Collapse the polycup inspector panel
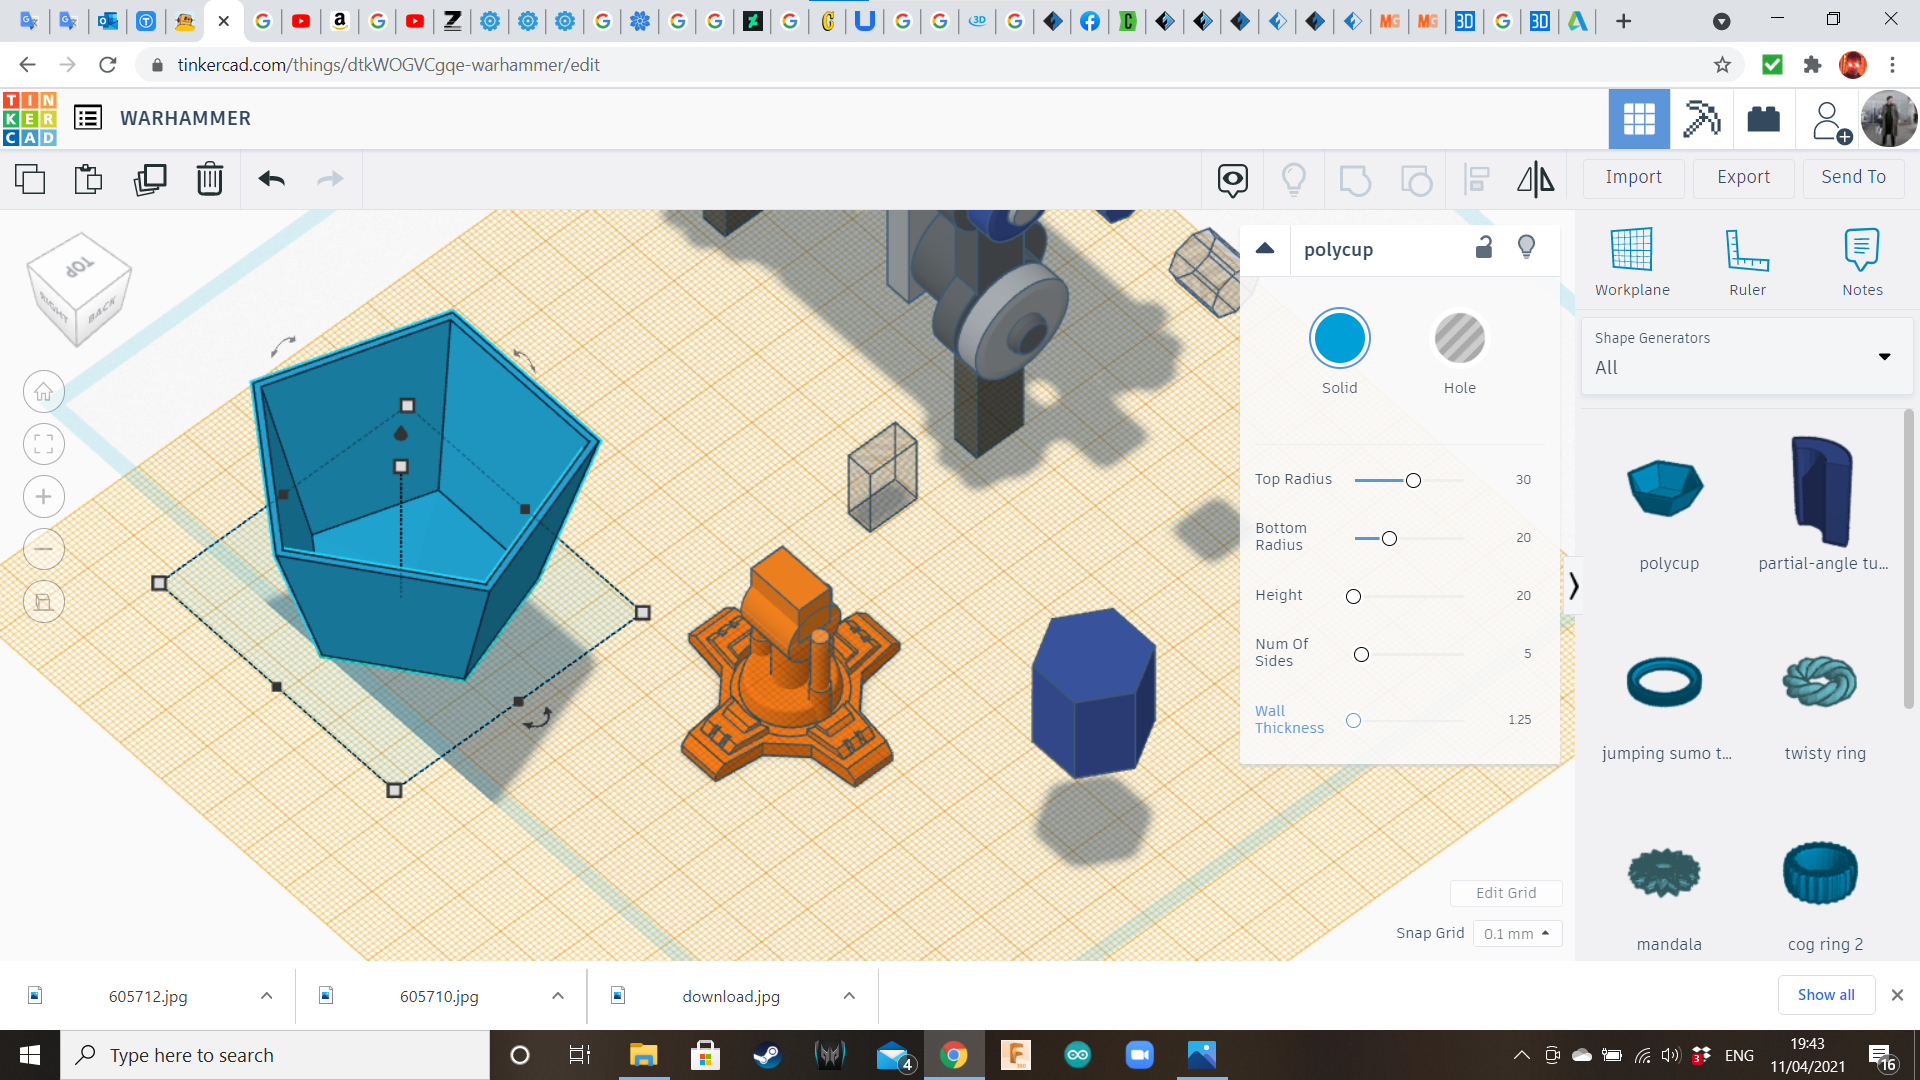 tap(1265, 248)
